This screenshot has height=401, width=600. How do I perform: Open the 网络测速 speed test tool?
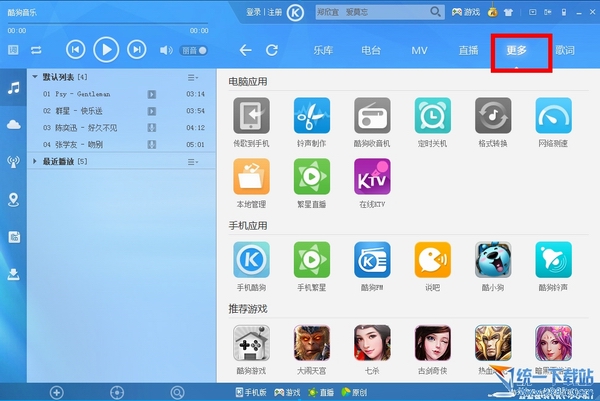[554, 116]
